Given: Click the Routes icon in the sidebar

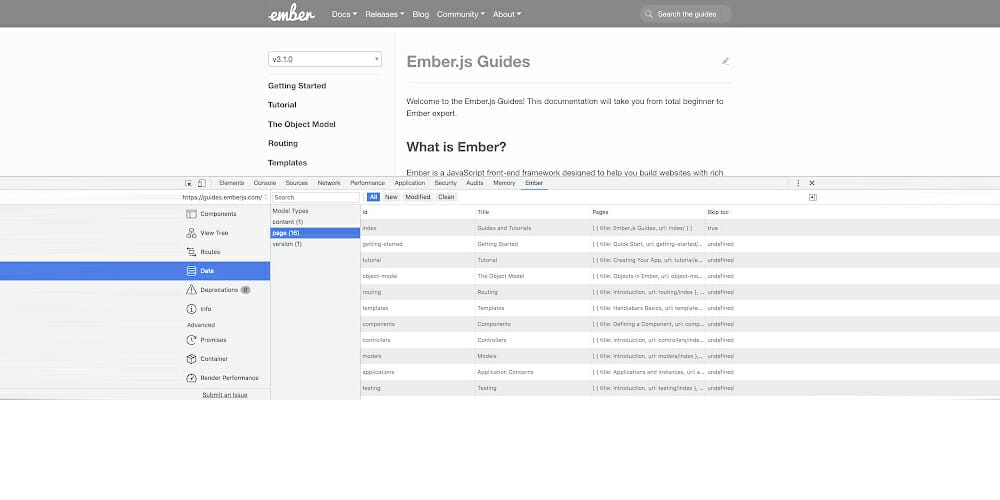Looking at the screenshot, I should click(x=191, y=252).
